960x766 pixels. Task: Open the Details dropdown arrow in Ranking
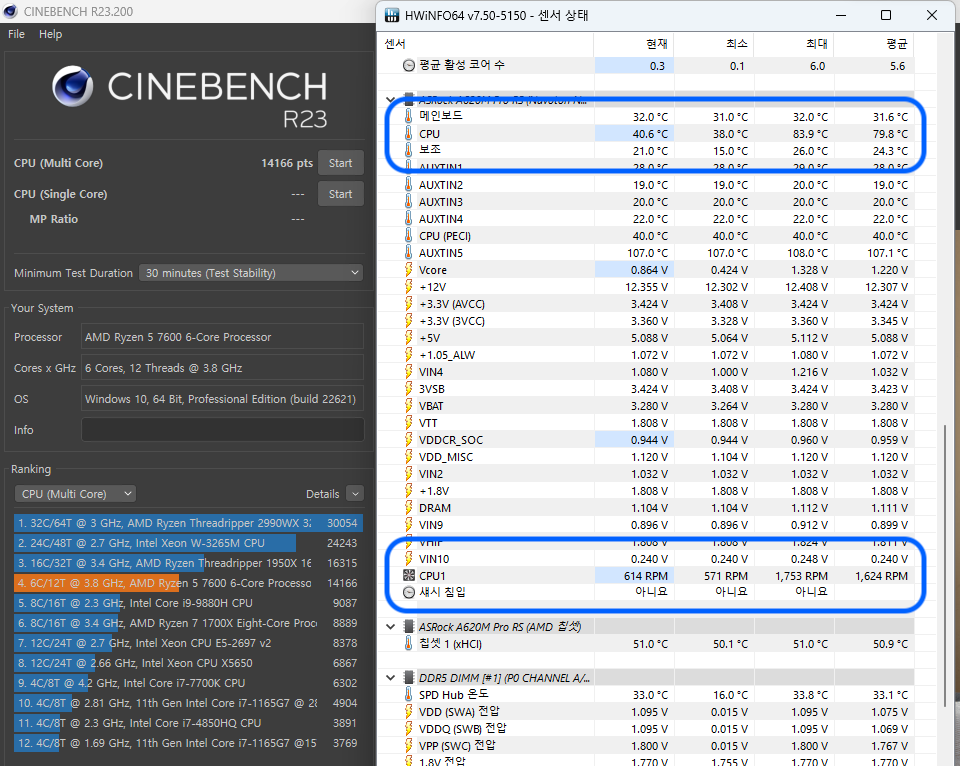[355, 494]
